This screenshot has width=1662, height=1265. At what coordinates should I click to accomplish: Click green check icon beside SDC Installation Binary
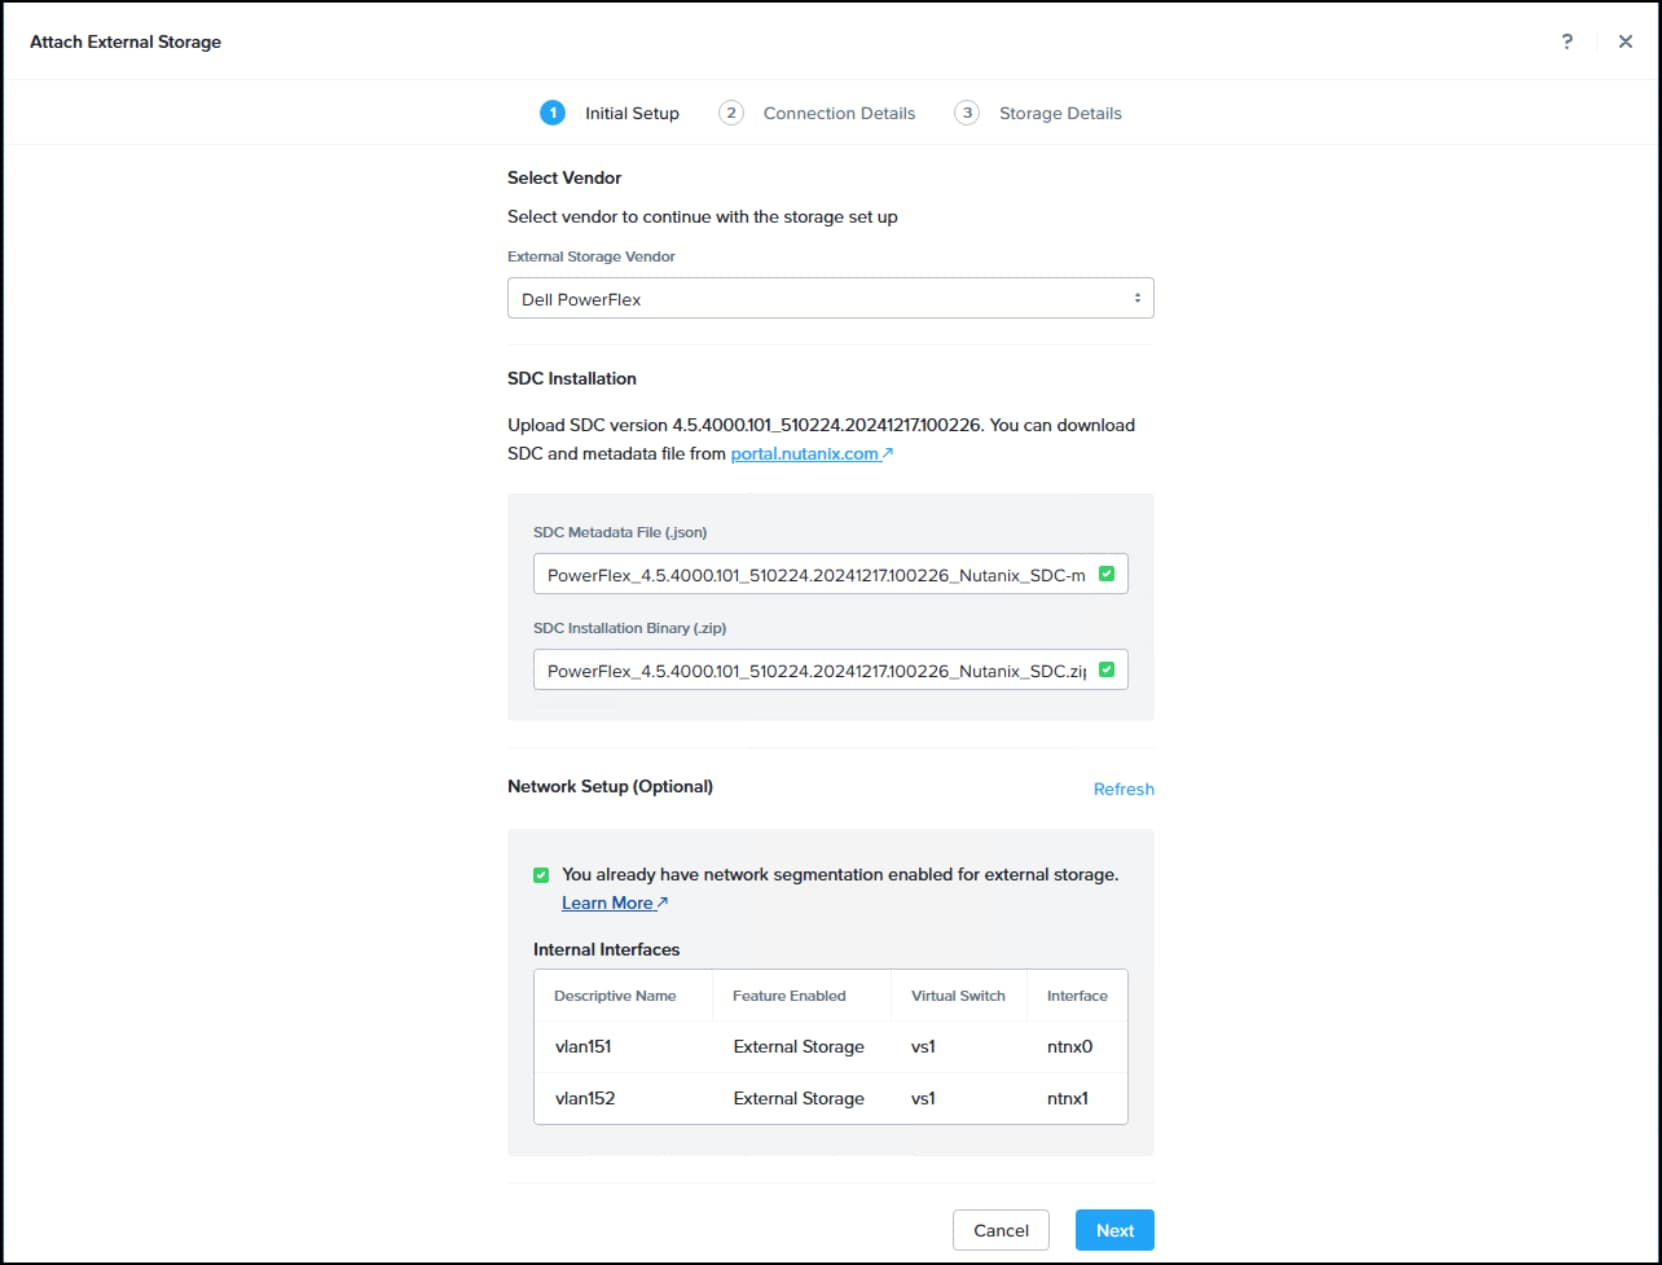(1106, 670)
